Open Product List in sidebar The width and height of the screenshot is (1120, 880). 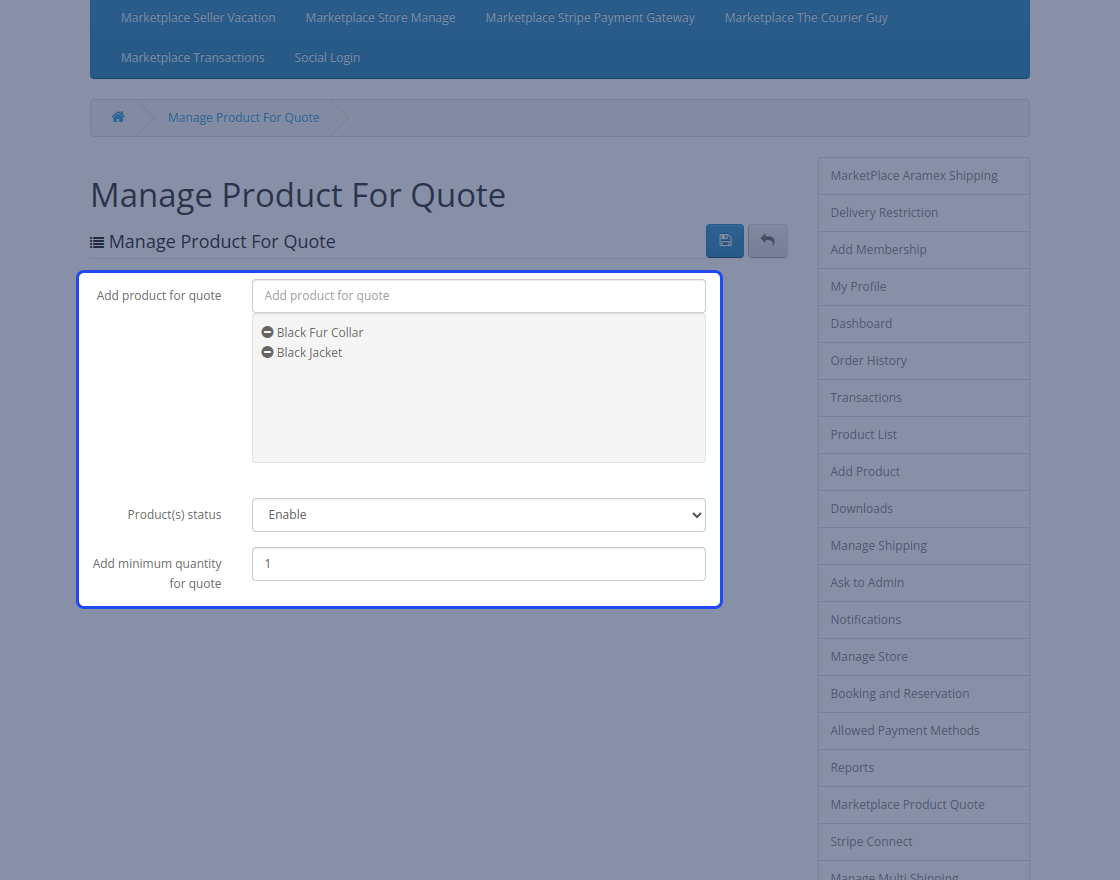point(924,435)
